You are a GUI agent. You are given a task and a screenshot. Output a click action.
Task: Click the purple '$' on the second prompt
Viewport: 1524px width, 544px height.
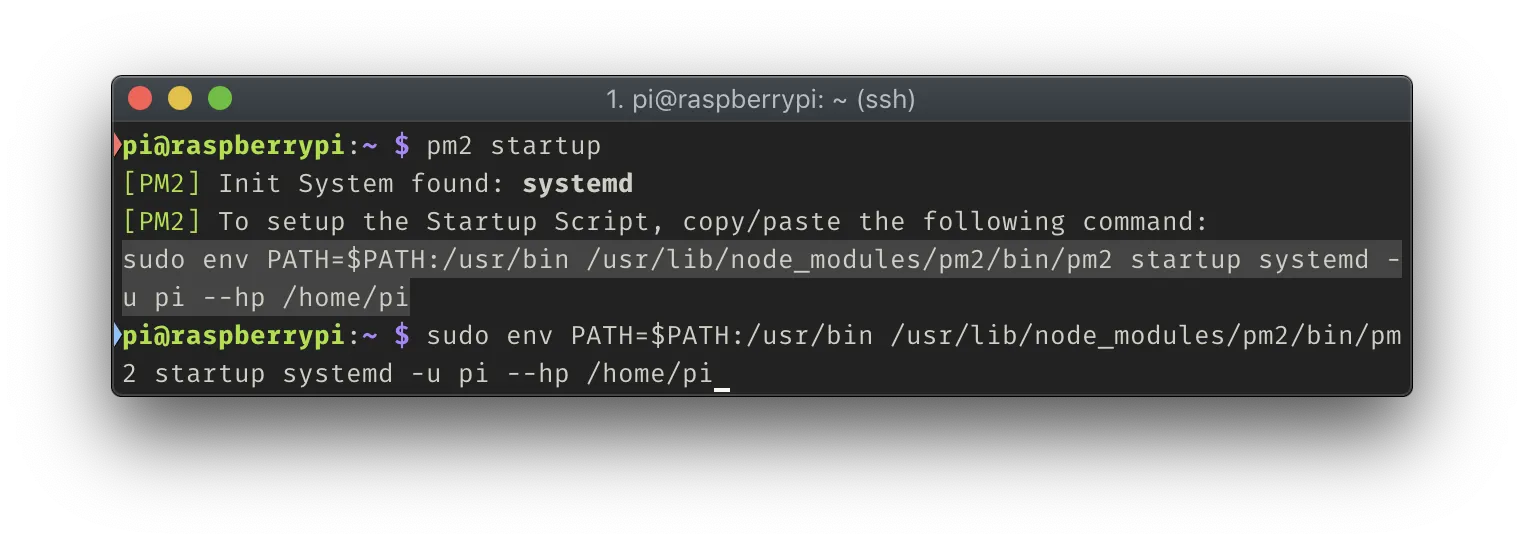402,336
